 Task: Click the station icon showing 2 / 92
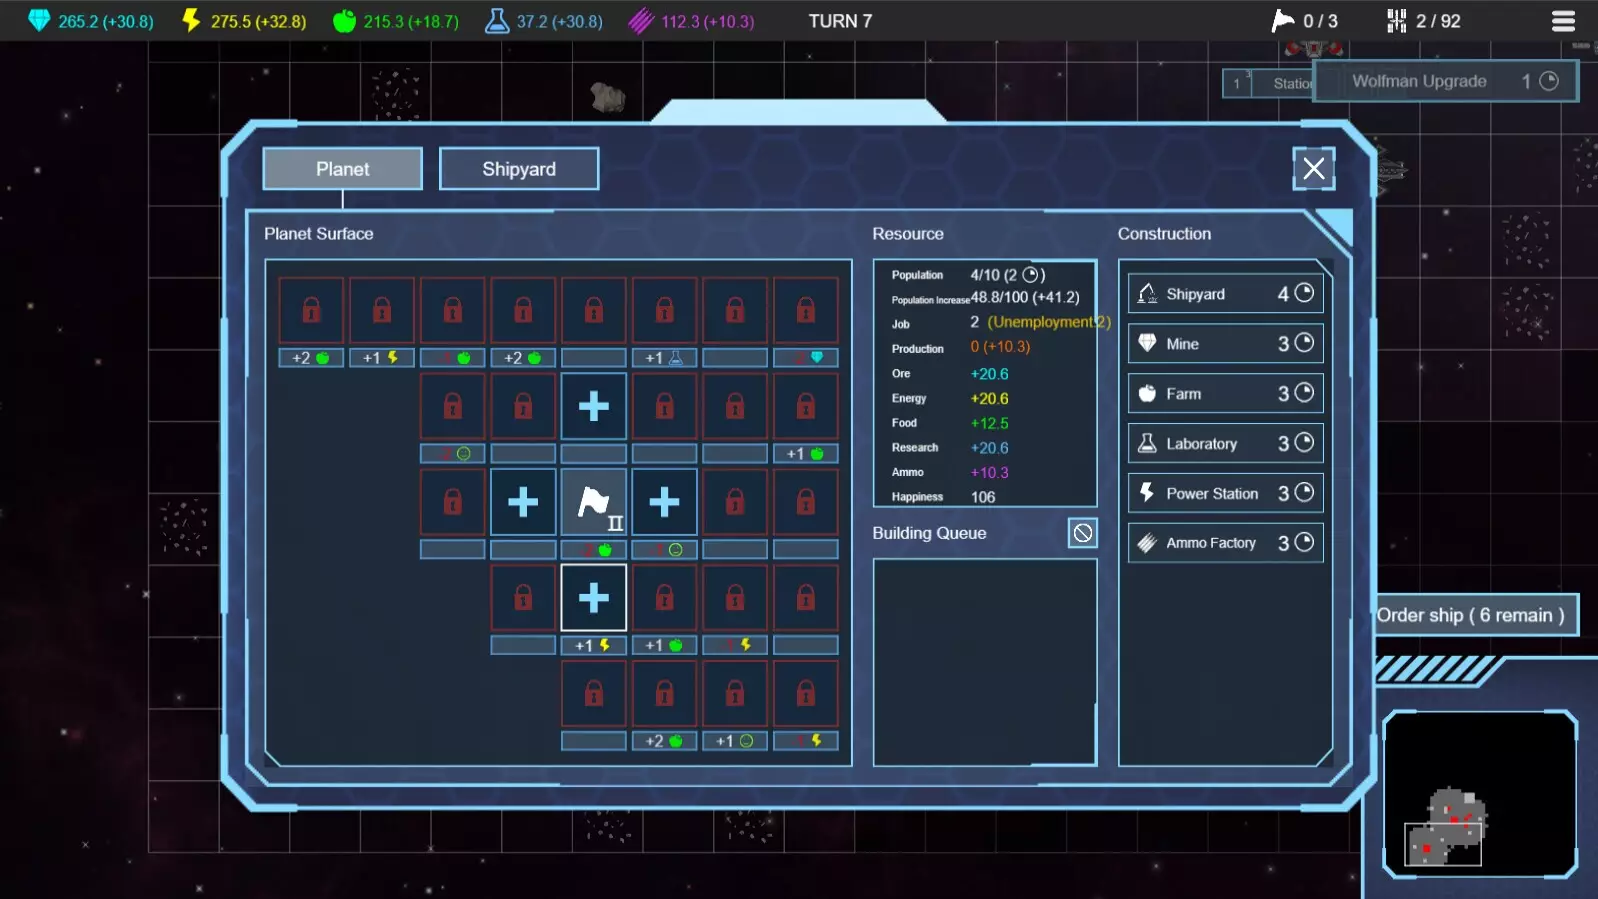coord(1397,21)
